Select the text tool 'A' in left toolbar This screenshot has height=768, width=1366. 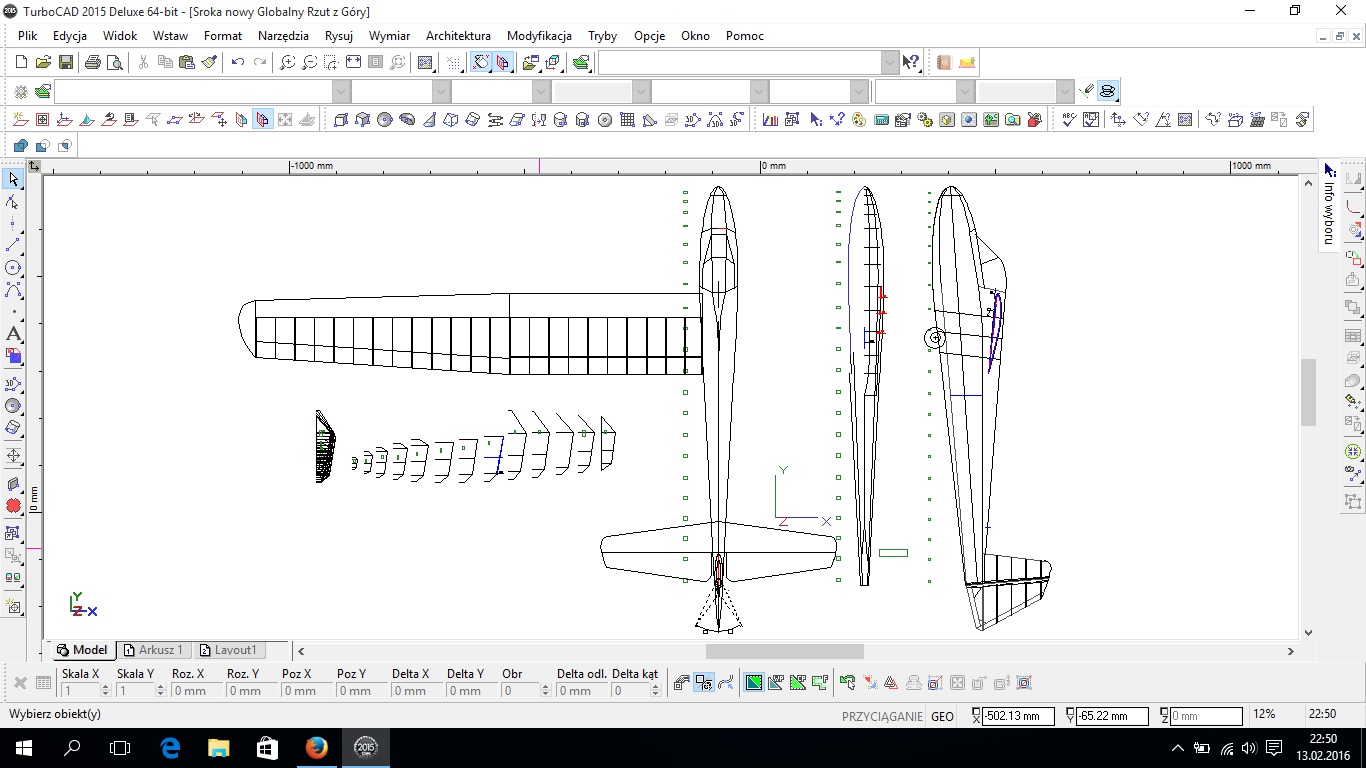13,334
